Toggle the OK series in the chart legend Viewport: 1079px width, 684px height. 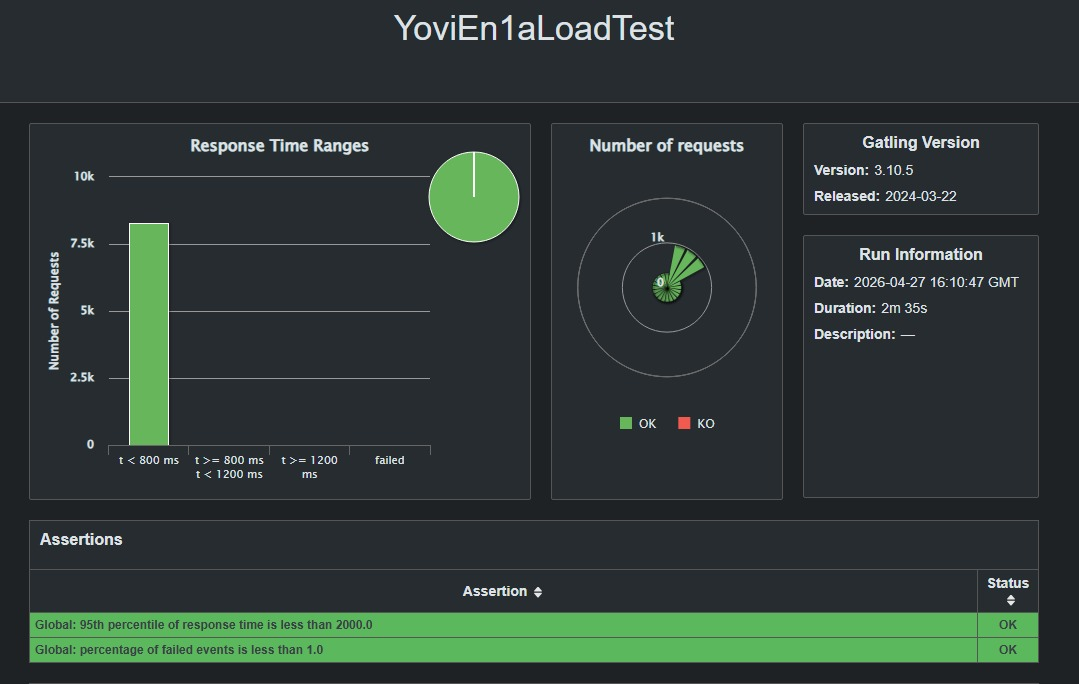637,423
